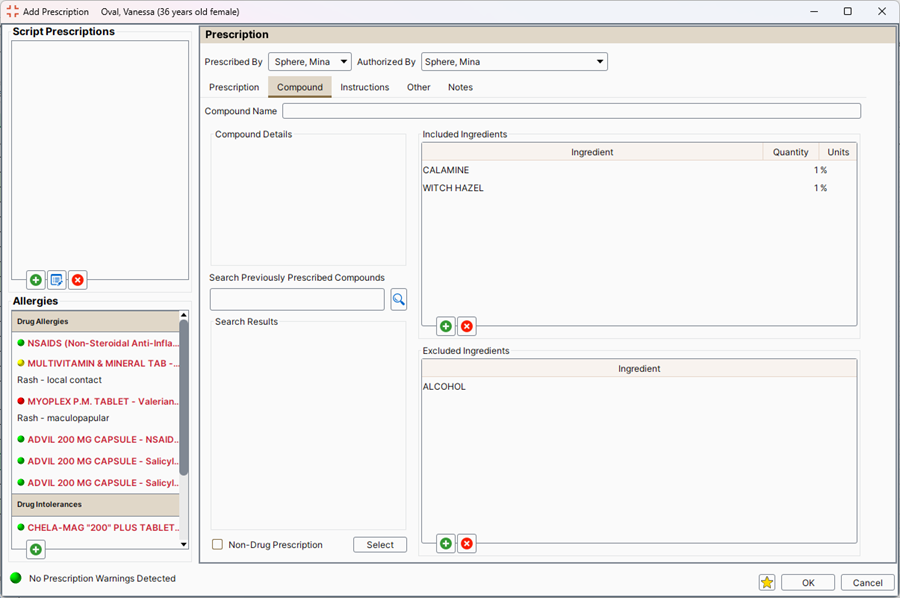
Task: Open the Notes tab
Action: pyautogui.click(x=460, y=87)
